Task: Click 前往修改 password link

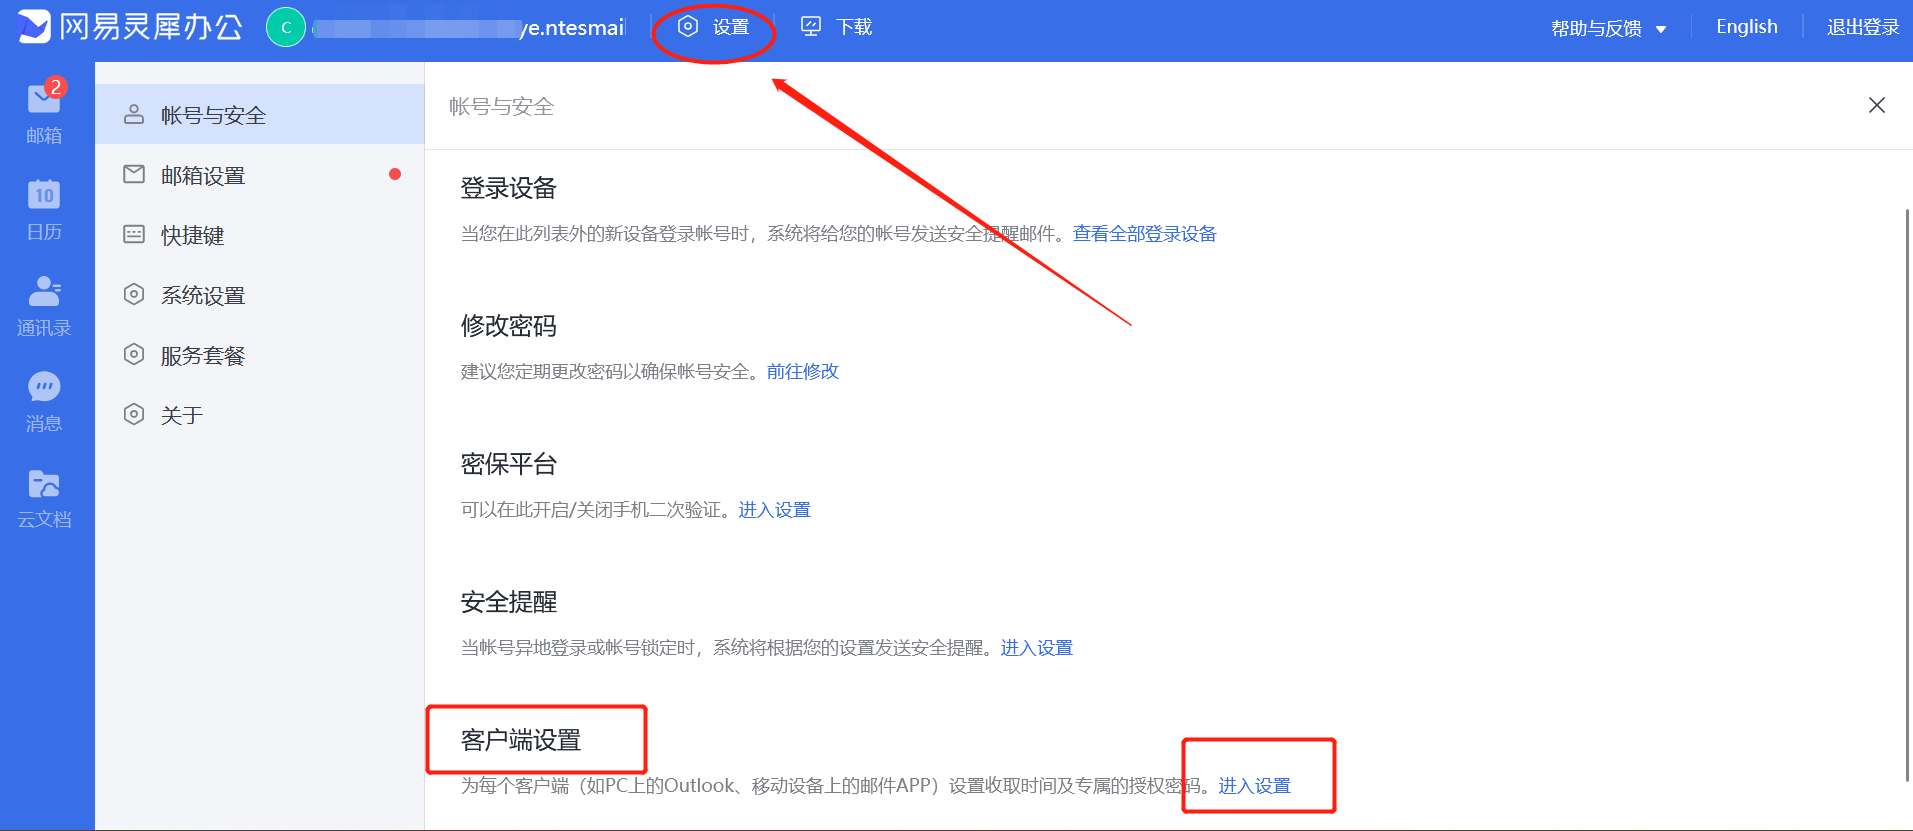Action: pos(802,372)
